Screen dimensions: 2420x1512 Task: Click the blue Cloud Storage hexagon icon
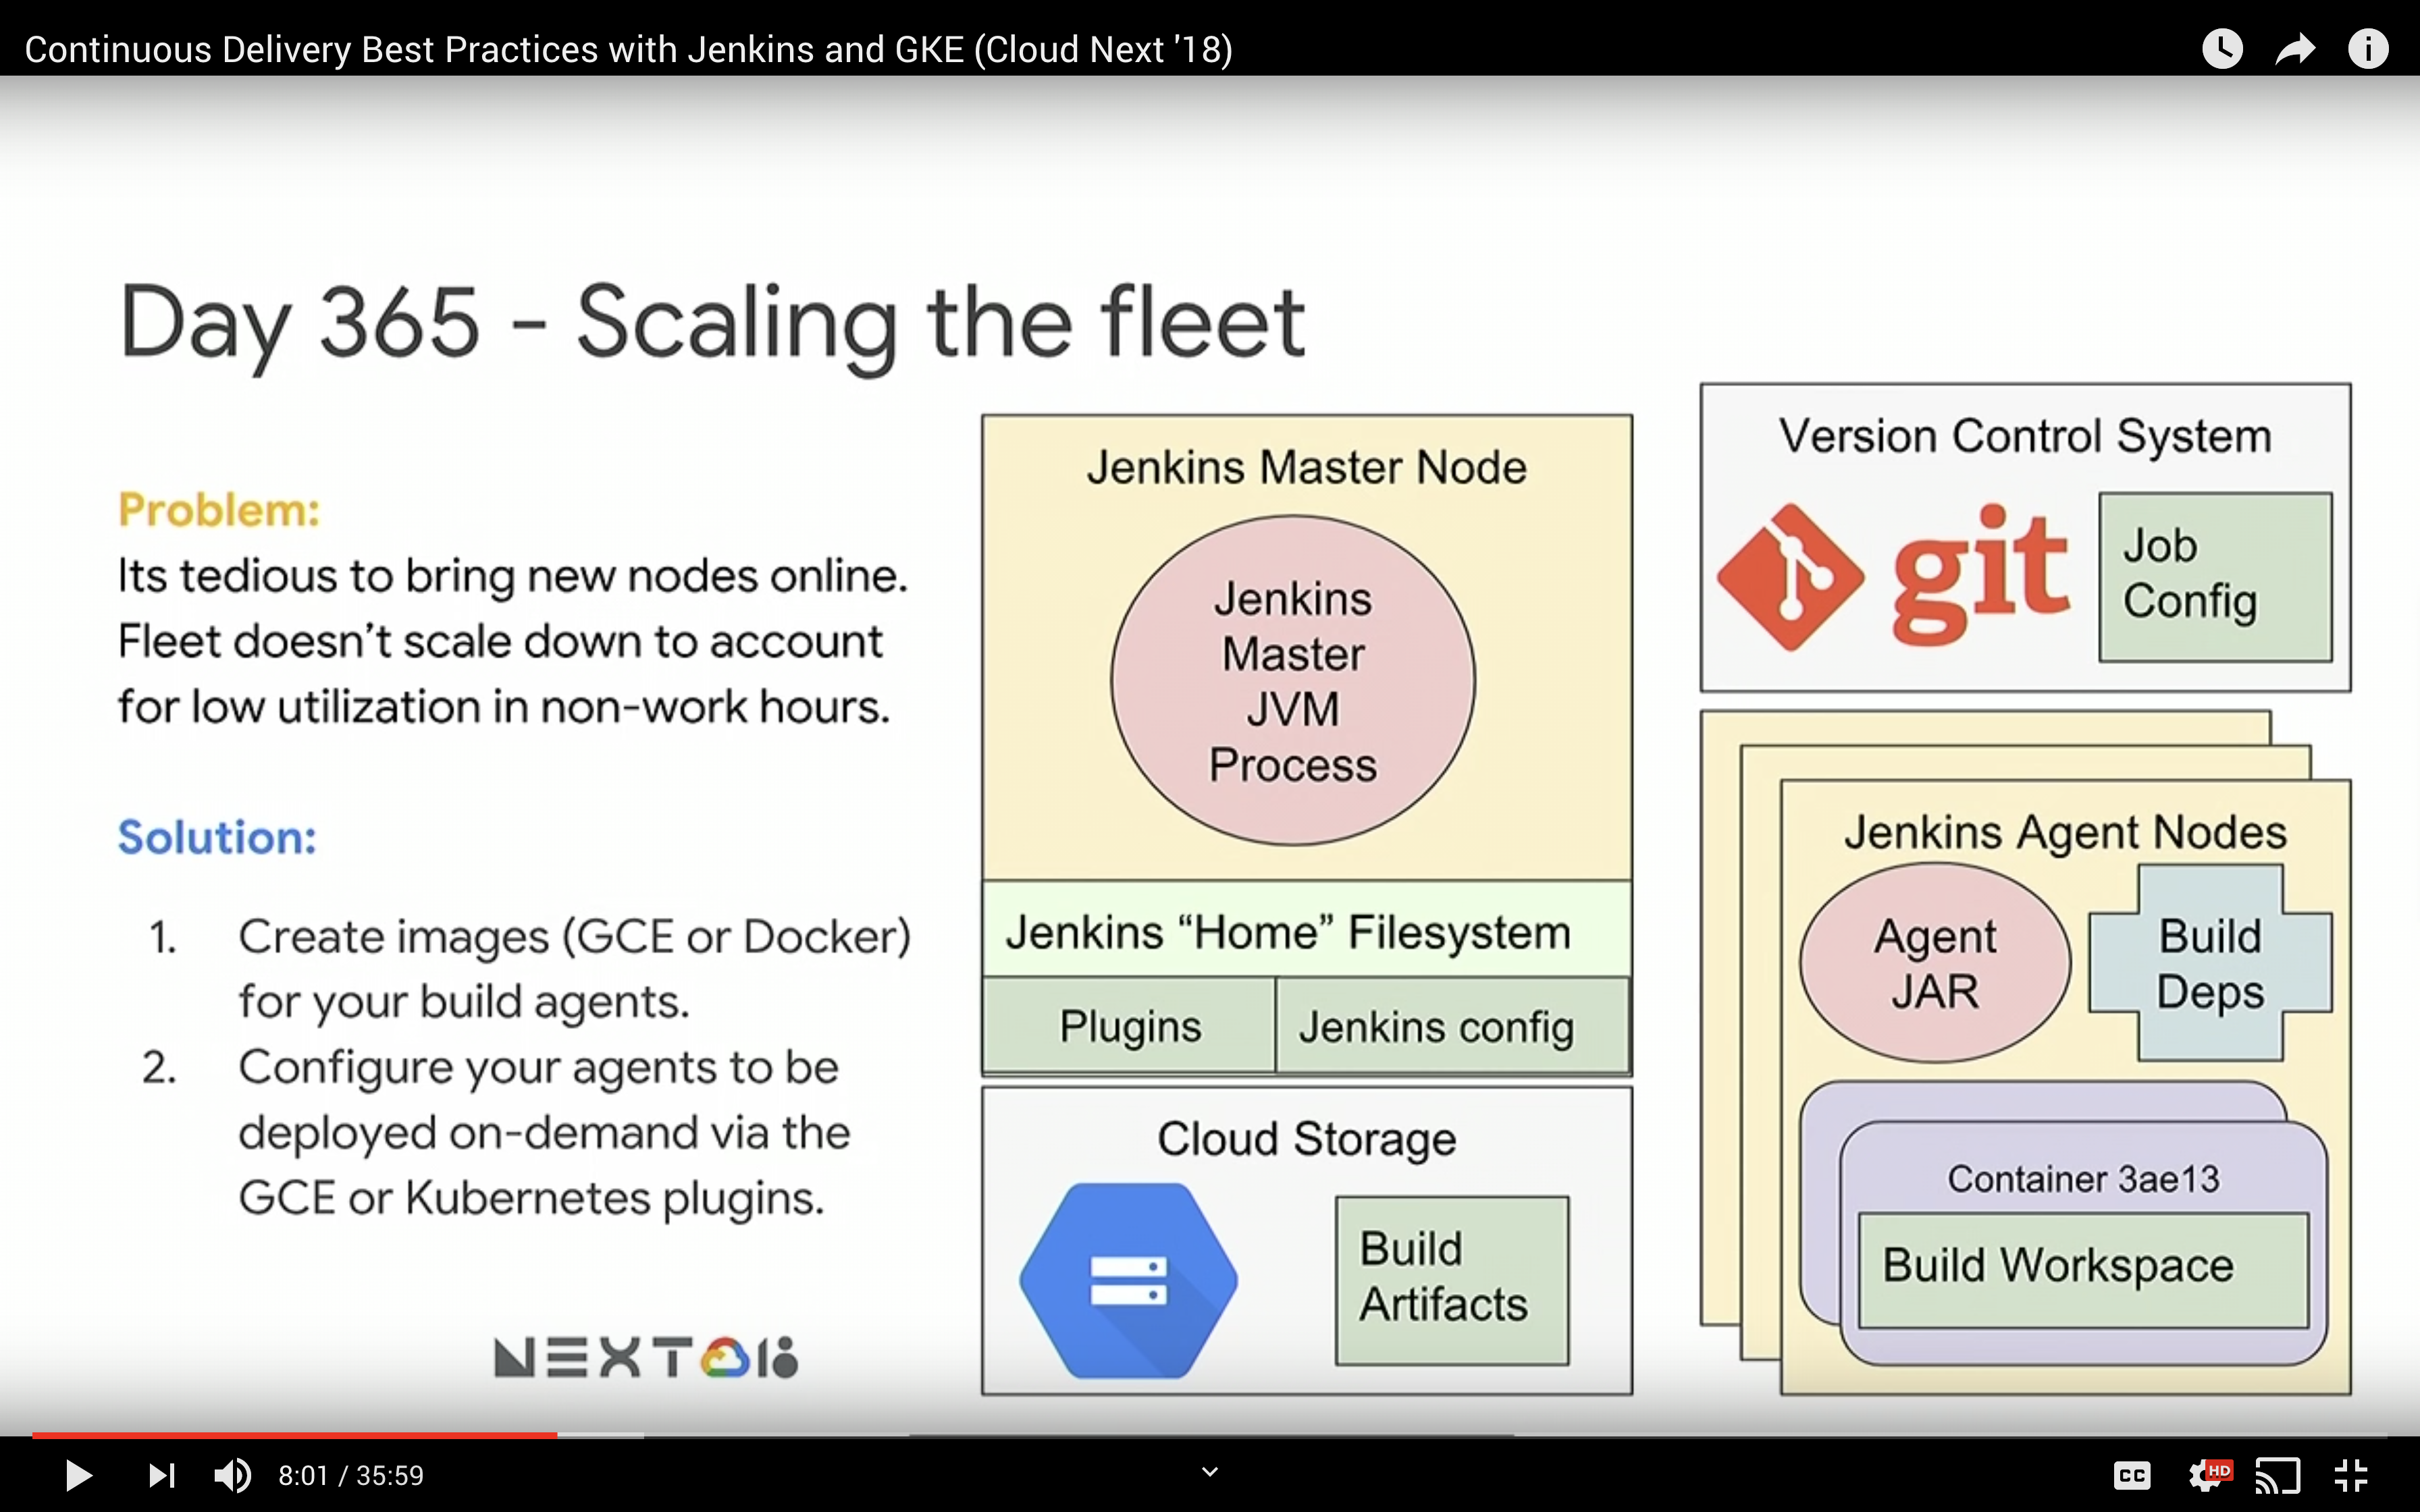[1129, 1281]
